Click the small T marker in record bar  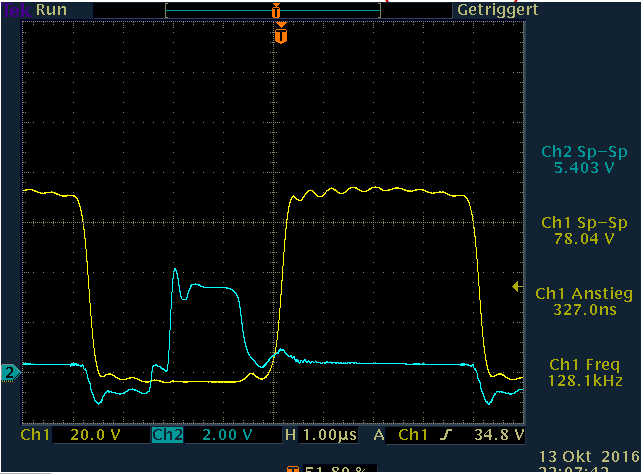pyautogui.click(x=275, y=10)
